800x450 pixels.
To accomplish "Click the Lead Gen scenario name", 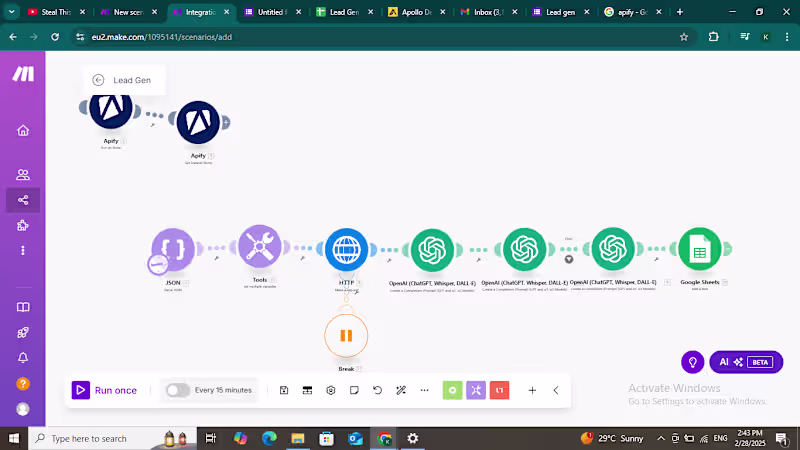I will [132, 80].
